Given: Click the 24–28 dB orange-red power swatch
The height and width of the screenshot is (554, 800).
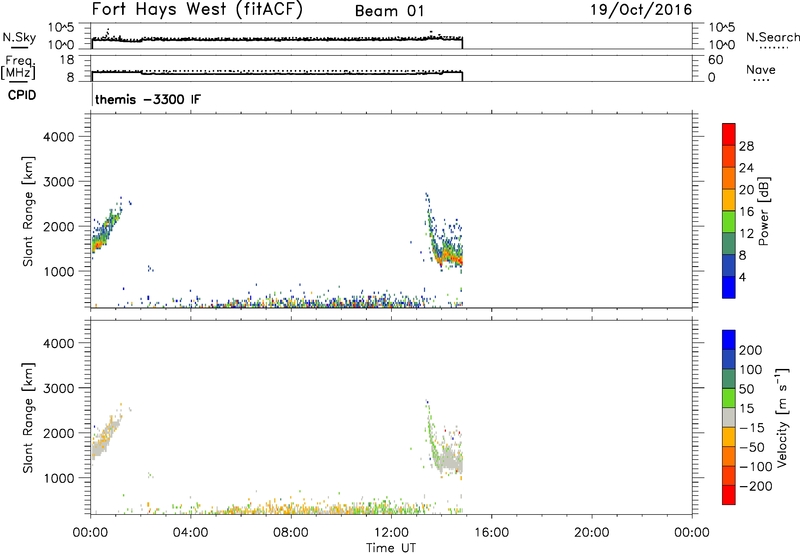Looking at the screenshot, I should (x=729, y=156).
